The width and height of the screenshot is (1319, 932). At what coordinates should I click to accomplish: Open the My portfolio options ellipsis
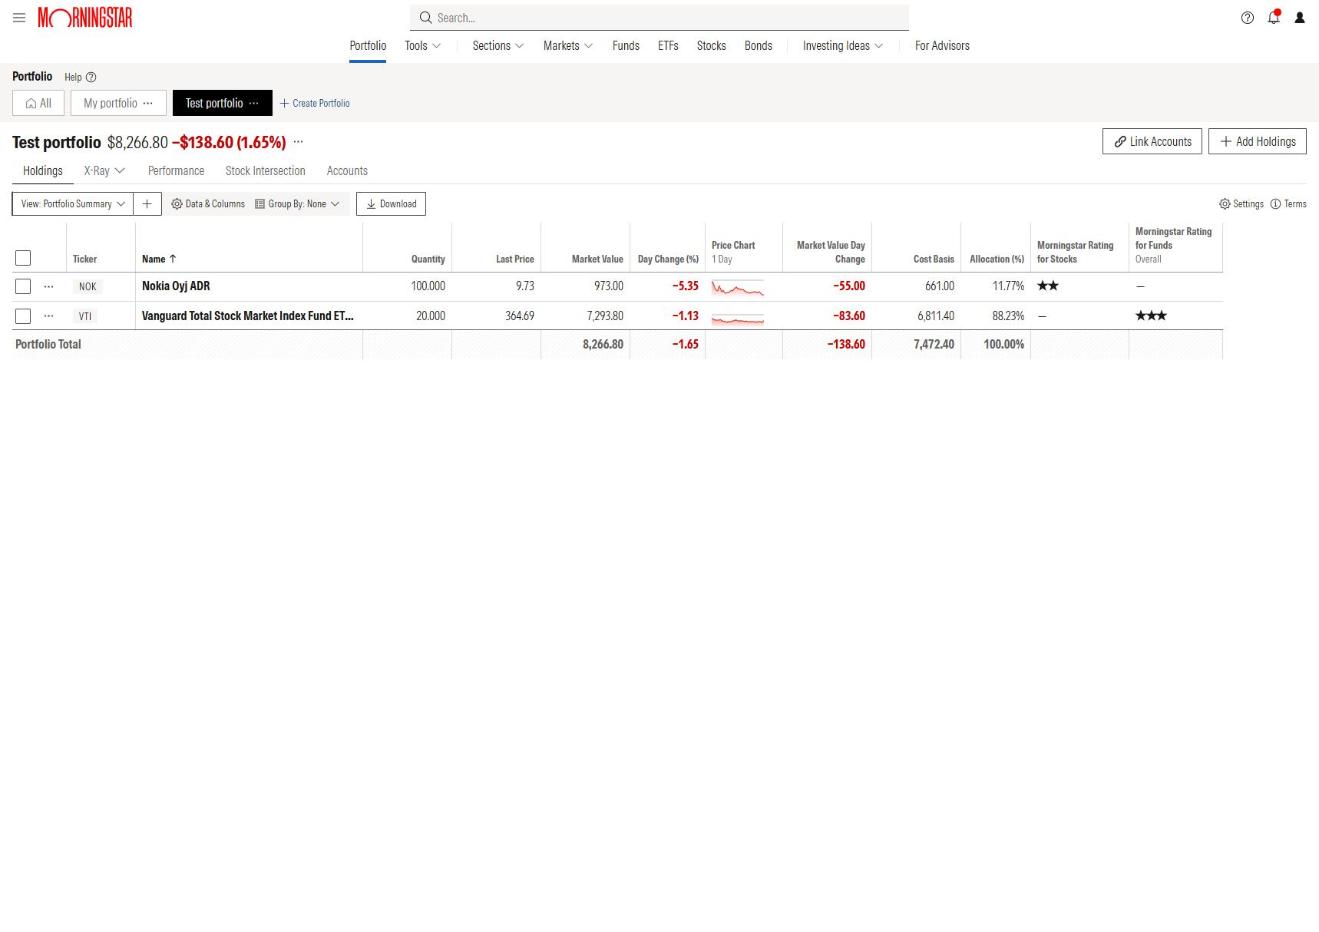(x=148, y=103)
